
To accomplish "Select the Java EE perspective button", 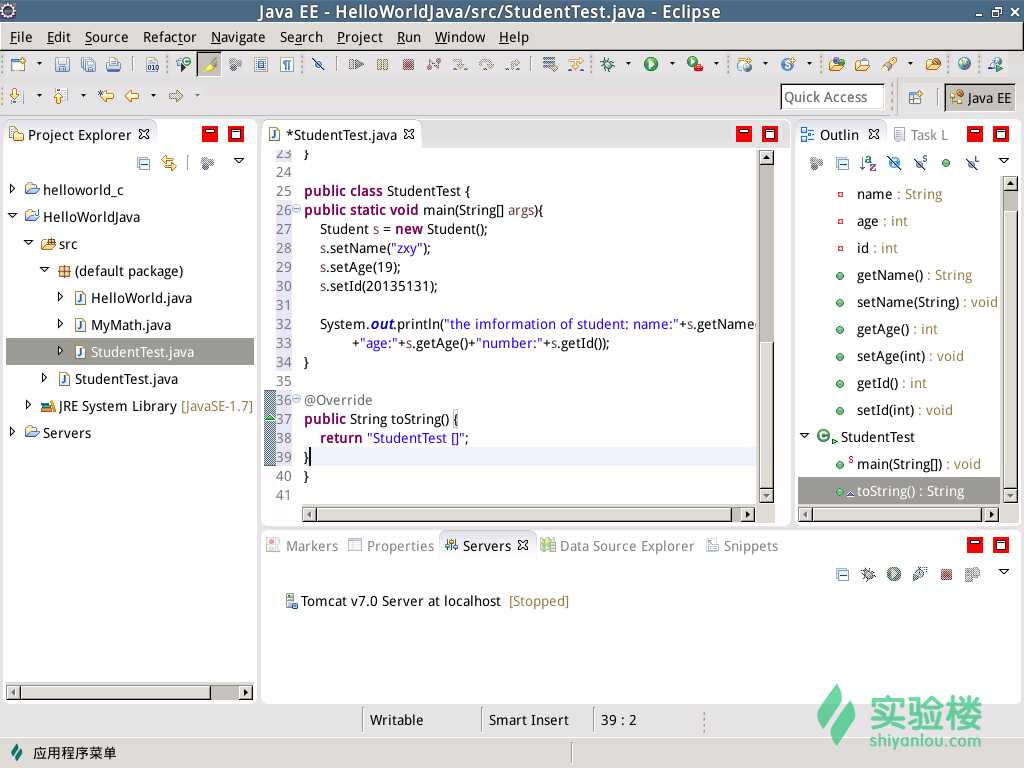I will tap(980, 97).
